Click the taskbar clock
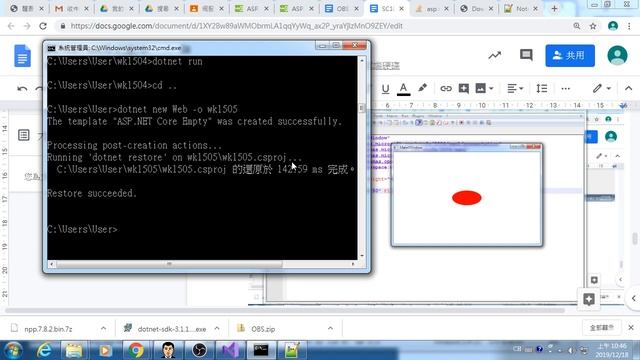This screenshot has height=360, width=640. coord(611,350)
